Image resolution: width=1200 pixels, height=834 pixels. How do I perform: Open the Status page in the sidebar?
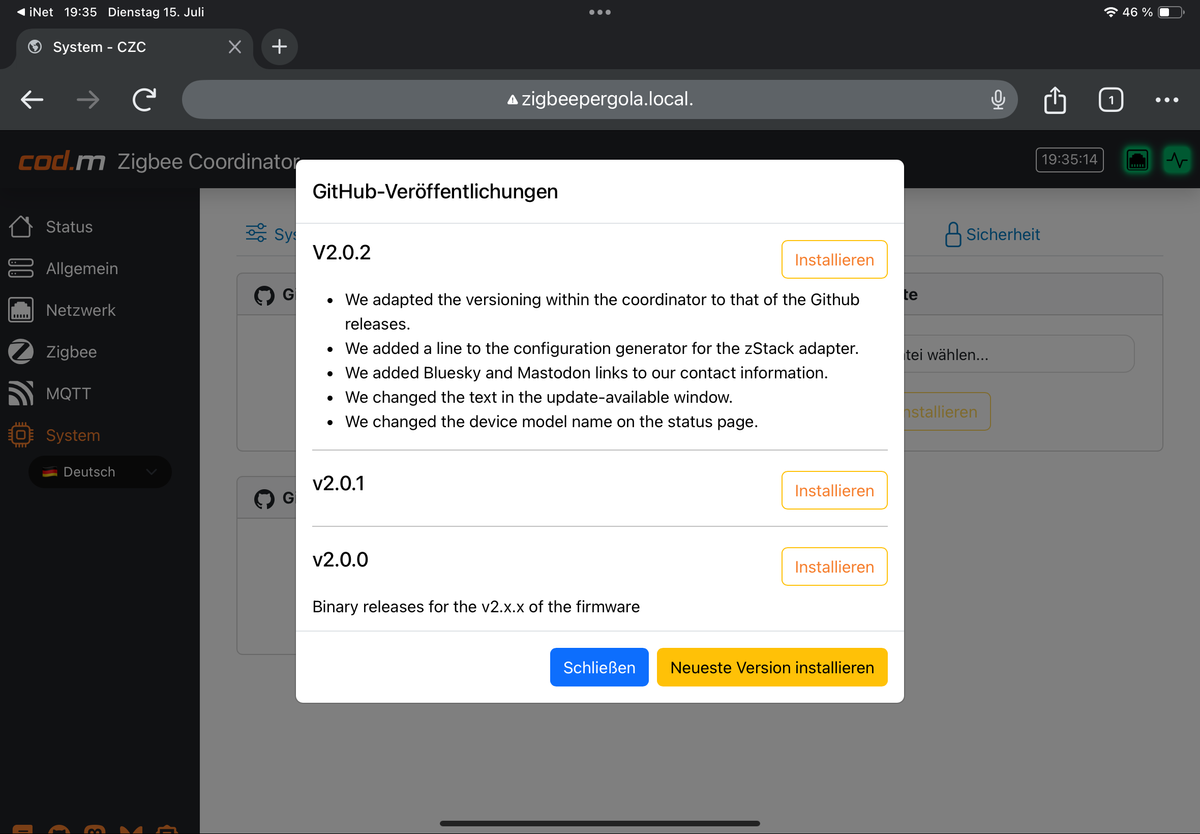click(x=69, y=227)
